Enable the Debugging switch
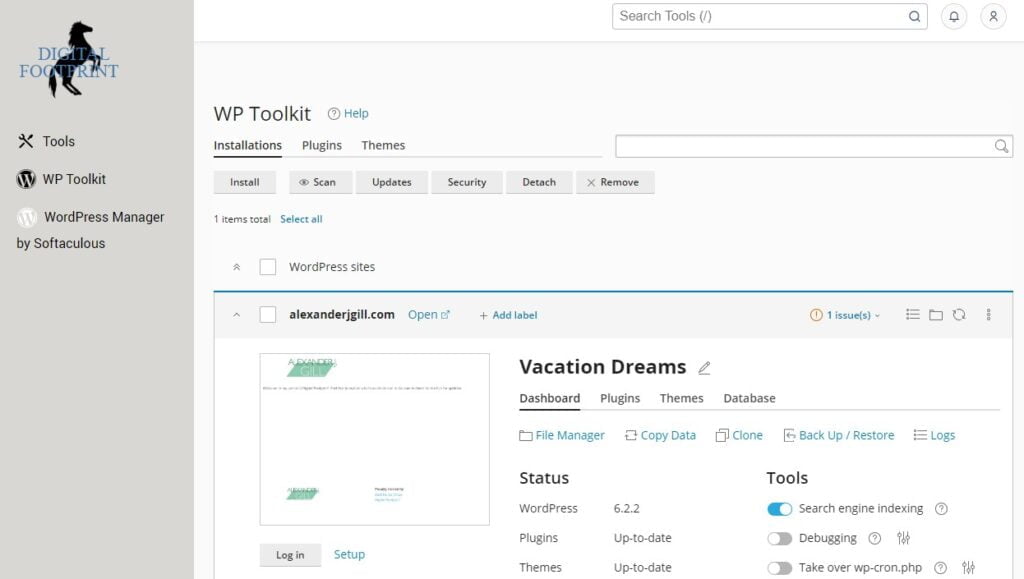The width and height of the screenshot is (1024, 579). 779,538
